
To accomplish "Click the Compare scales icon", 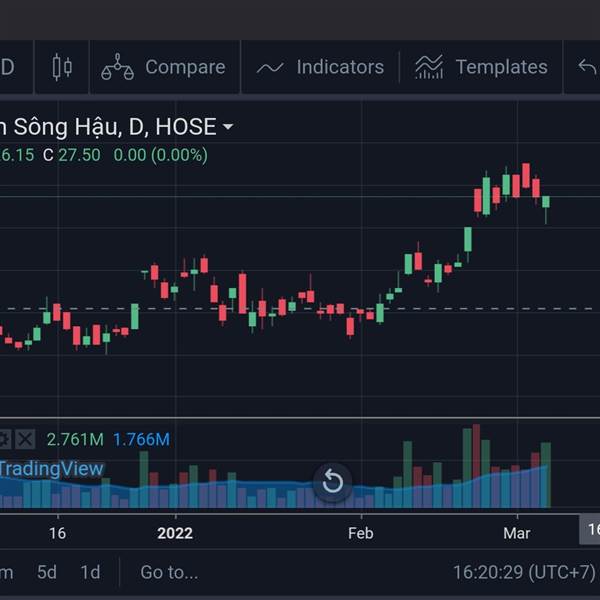I will pos(117,67).
